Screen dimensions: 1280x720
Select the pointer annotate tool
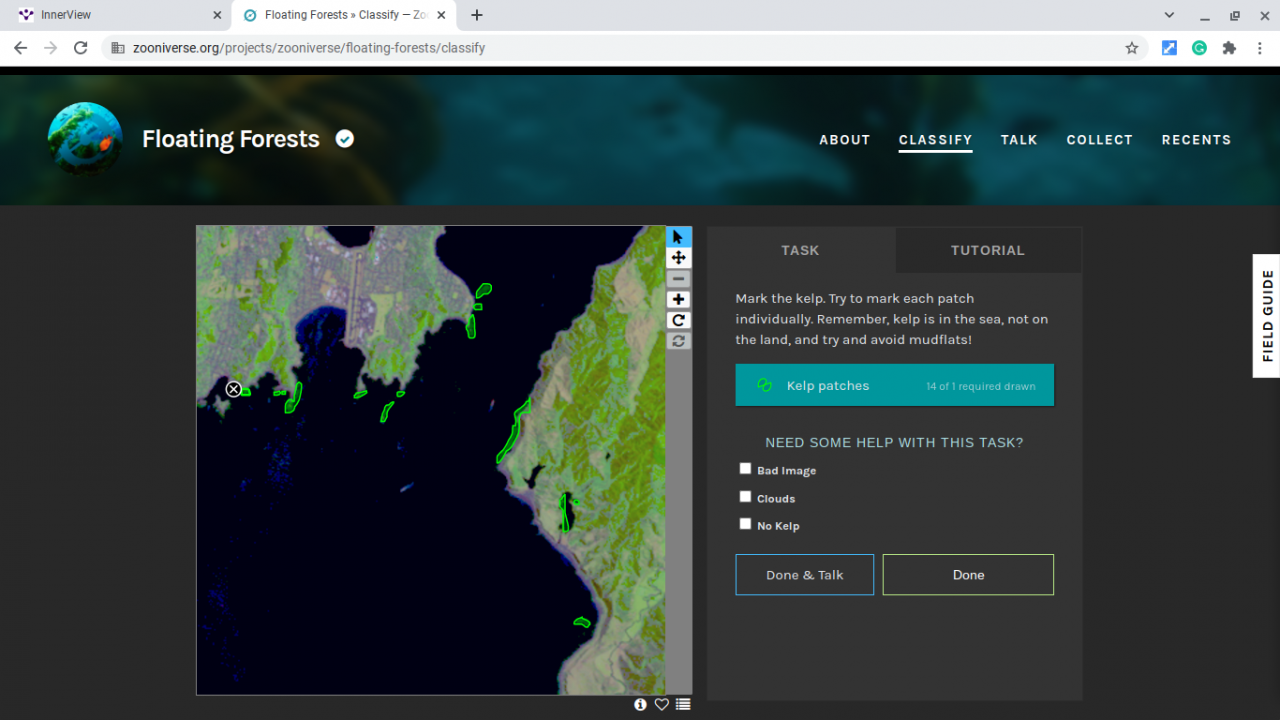(678, 237)
